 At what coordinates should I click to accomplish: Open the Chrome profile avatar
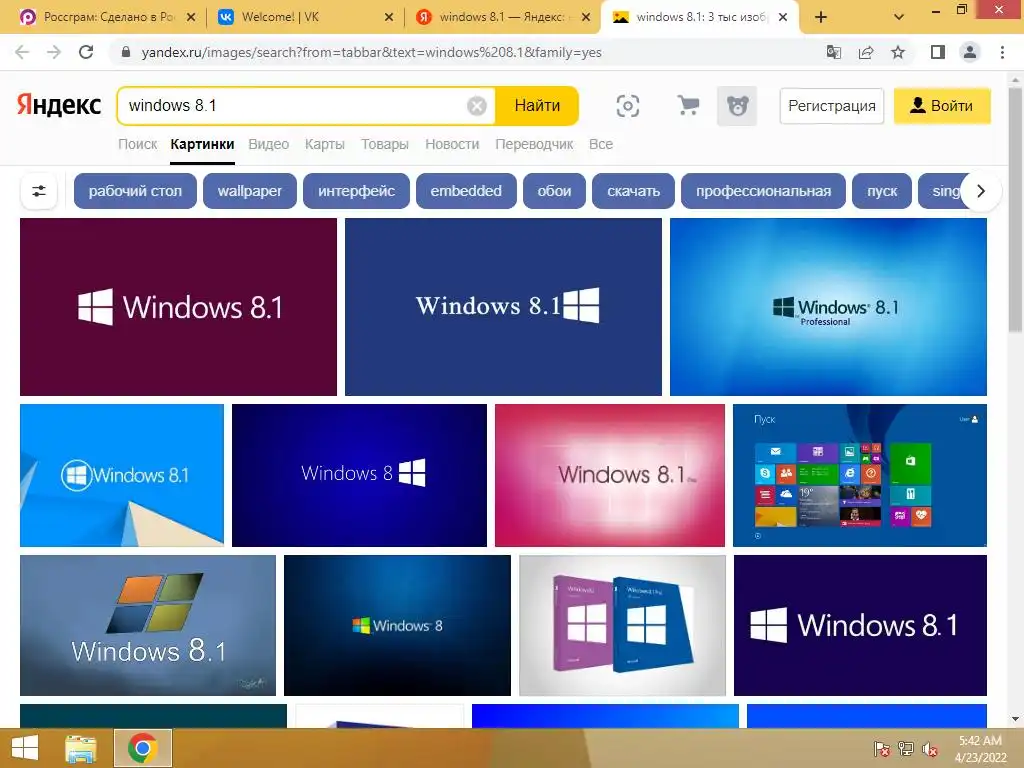click(970, 52)
